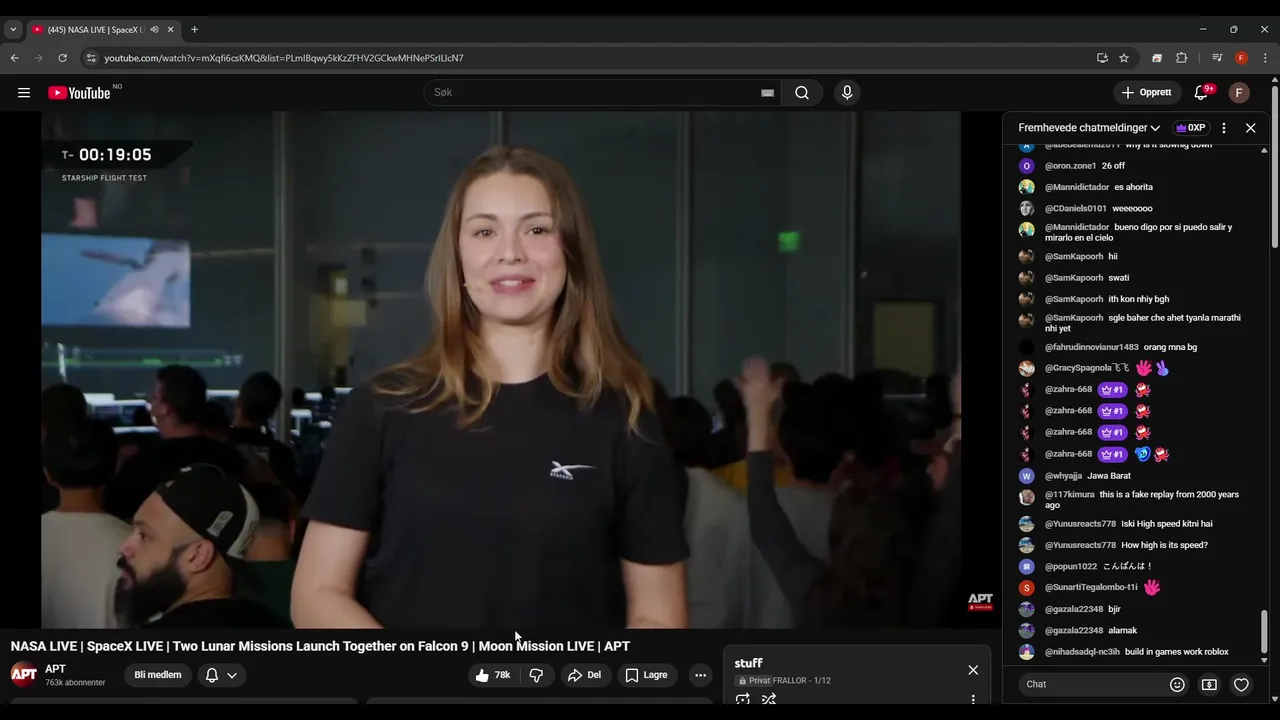Viewport: 1280px width, 720px height.
Task: Dislike the video with thumbs down
Action: (536, 675)
